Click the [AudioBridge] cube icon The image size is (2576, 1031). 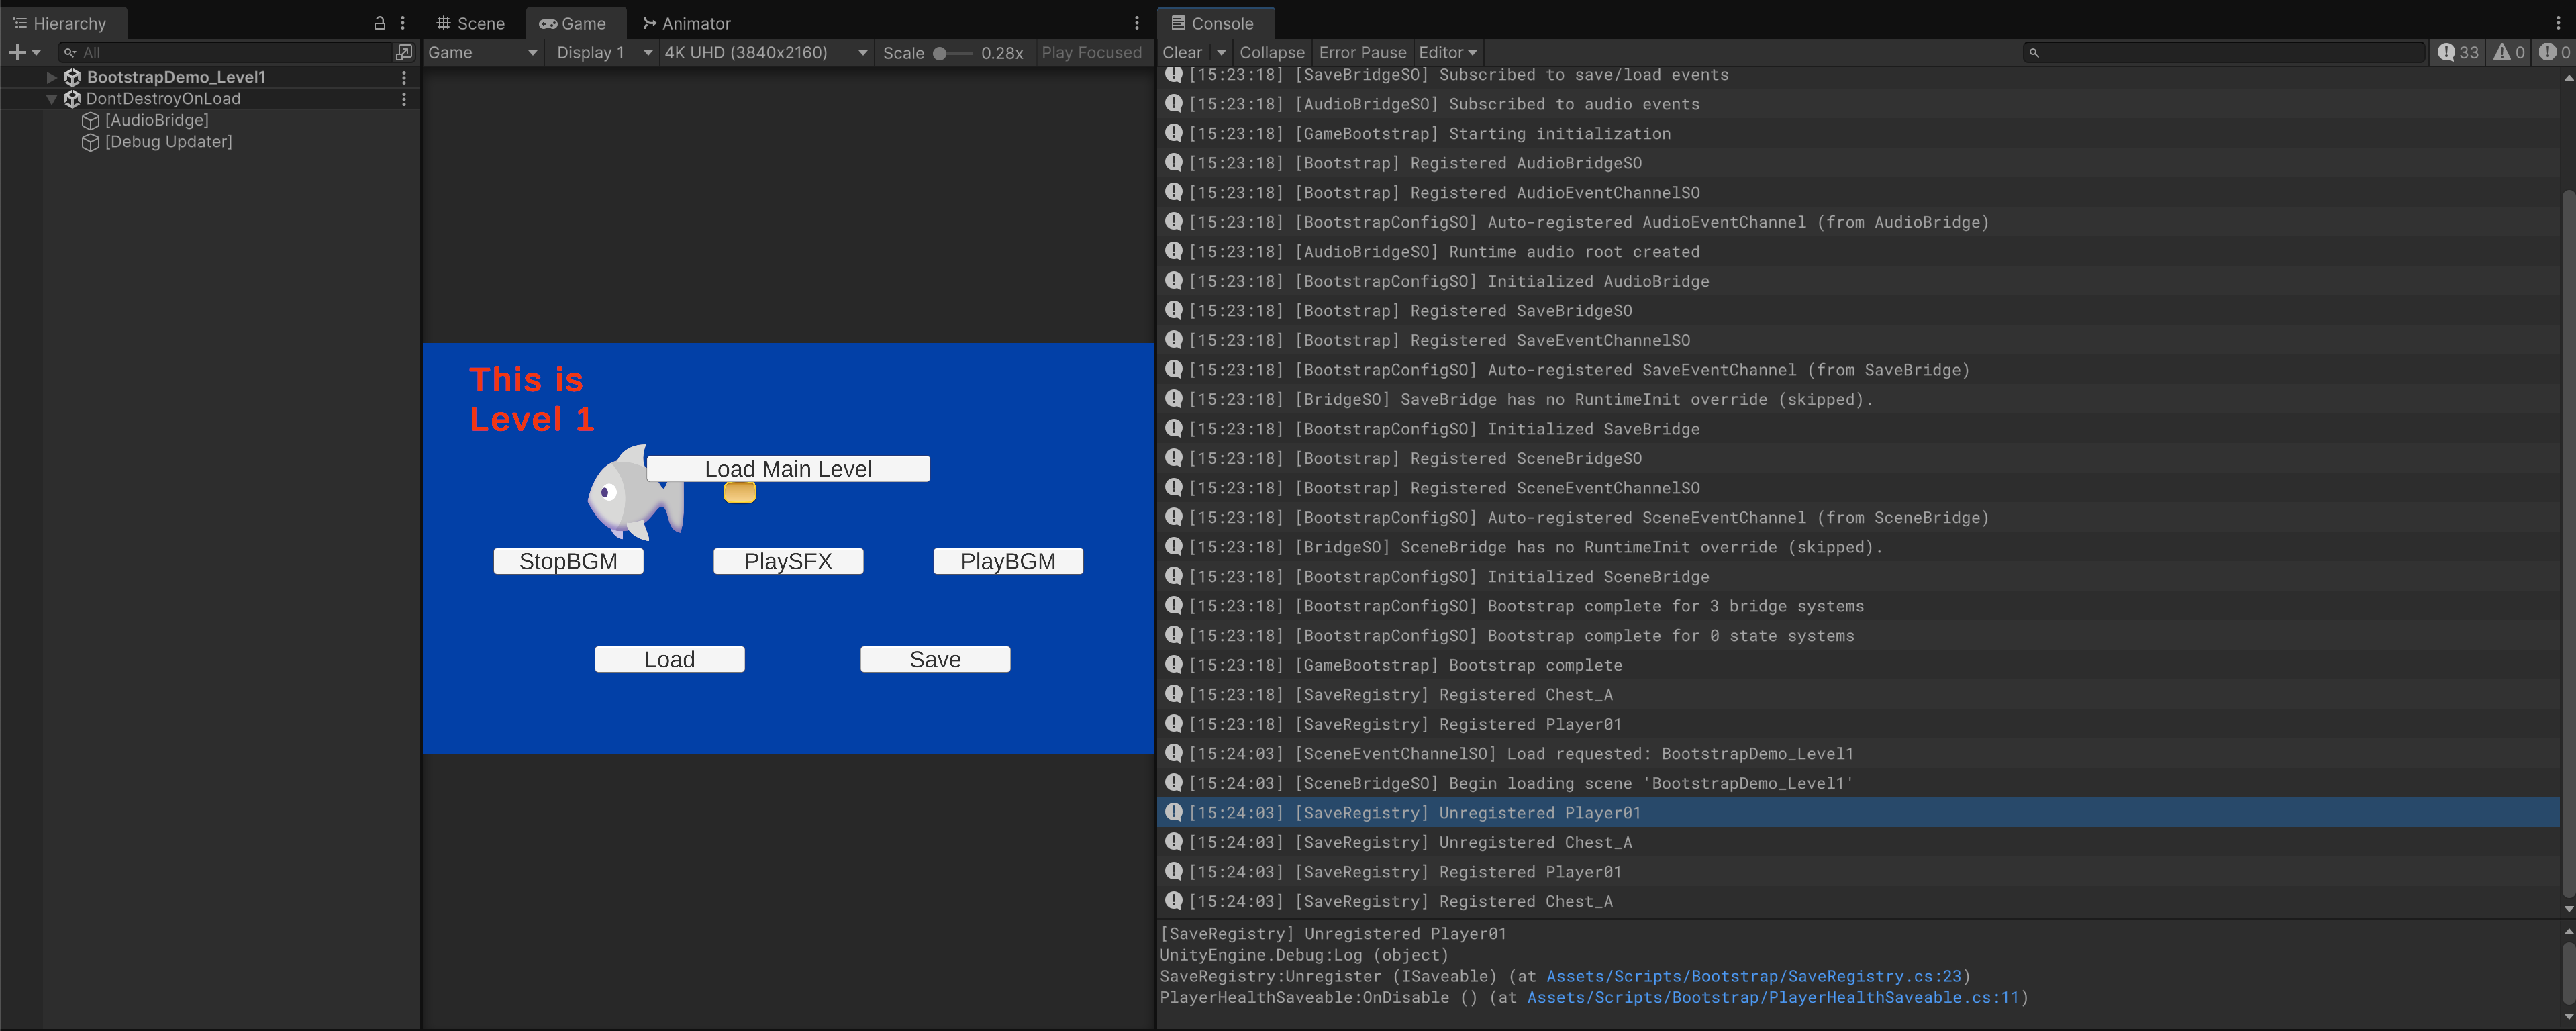point(91,120)
